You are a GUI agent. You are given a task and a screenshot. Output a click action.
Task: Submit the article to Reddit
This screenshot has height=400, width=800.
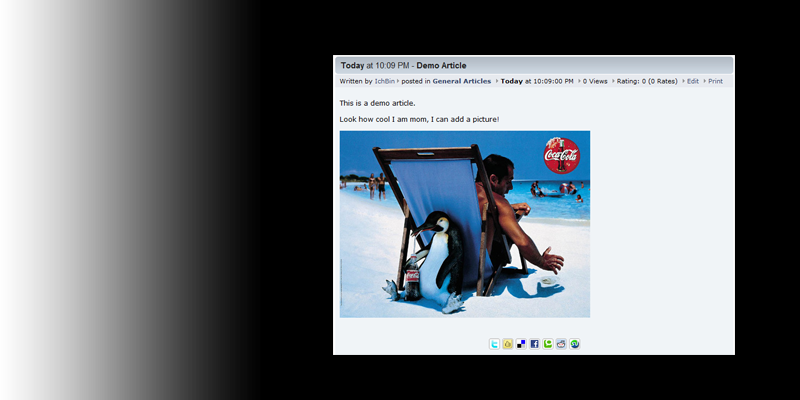tap(561, 344)
